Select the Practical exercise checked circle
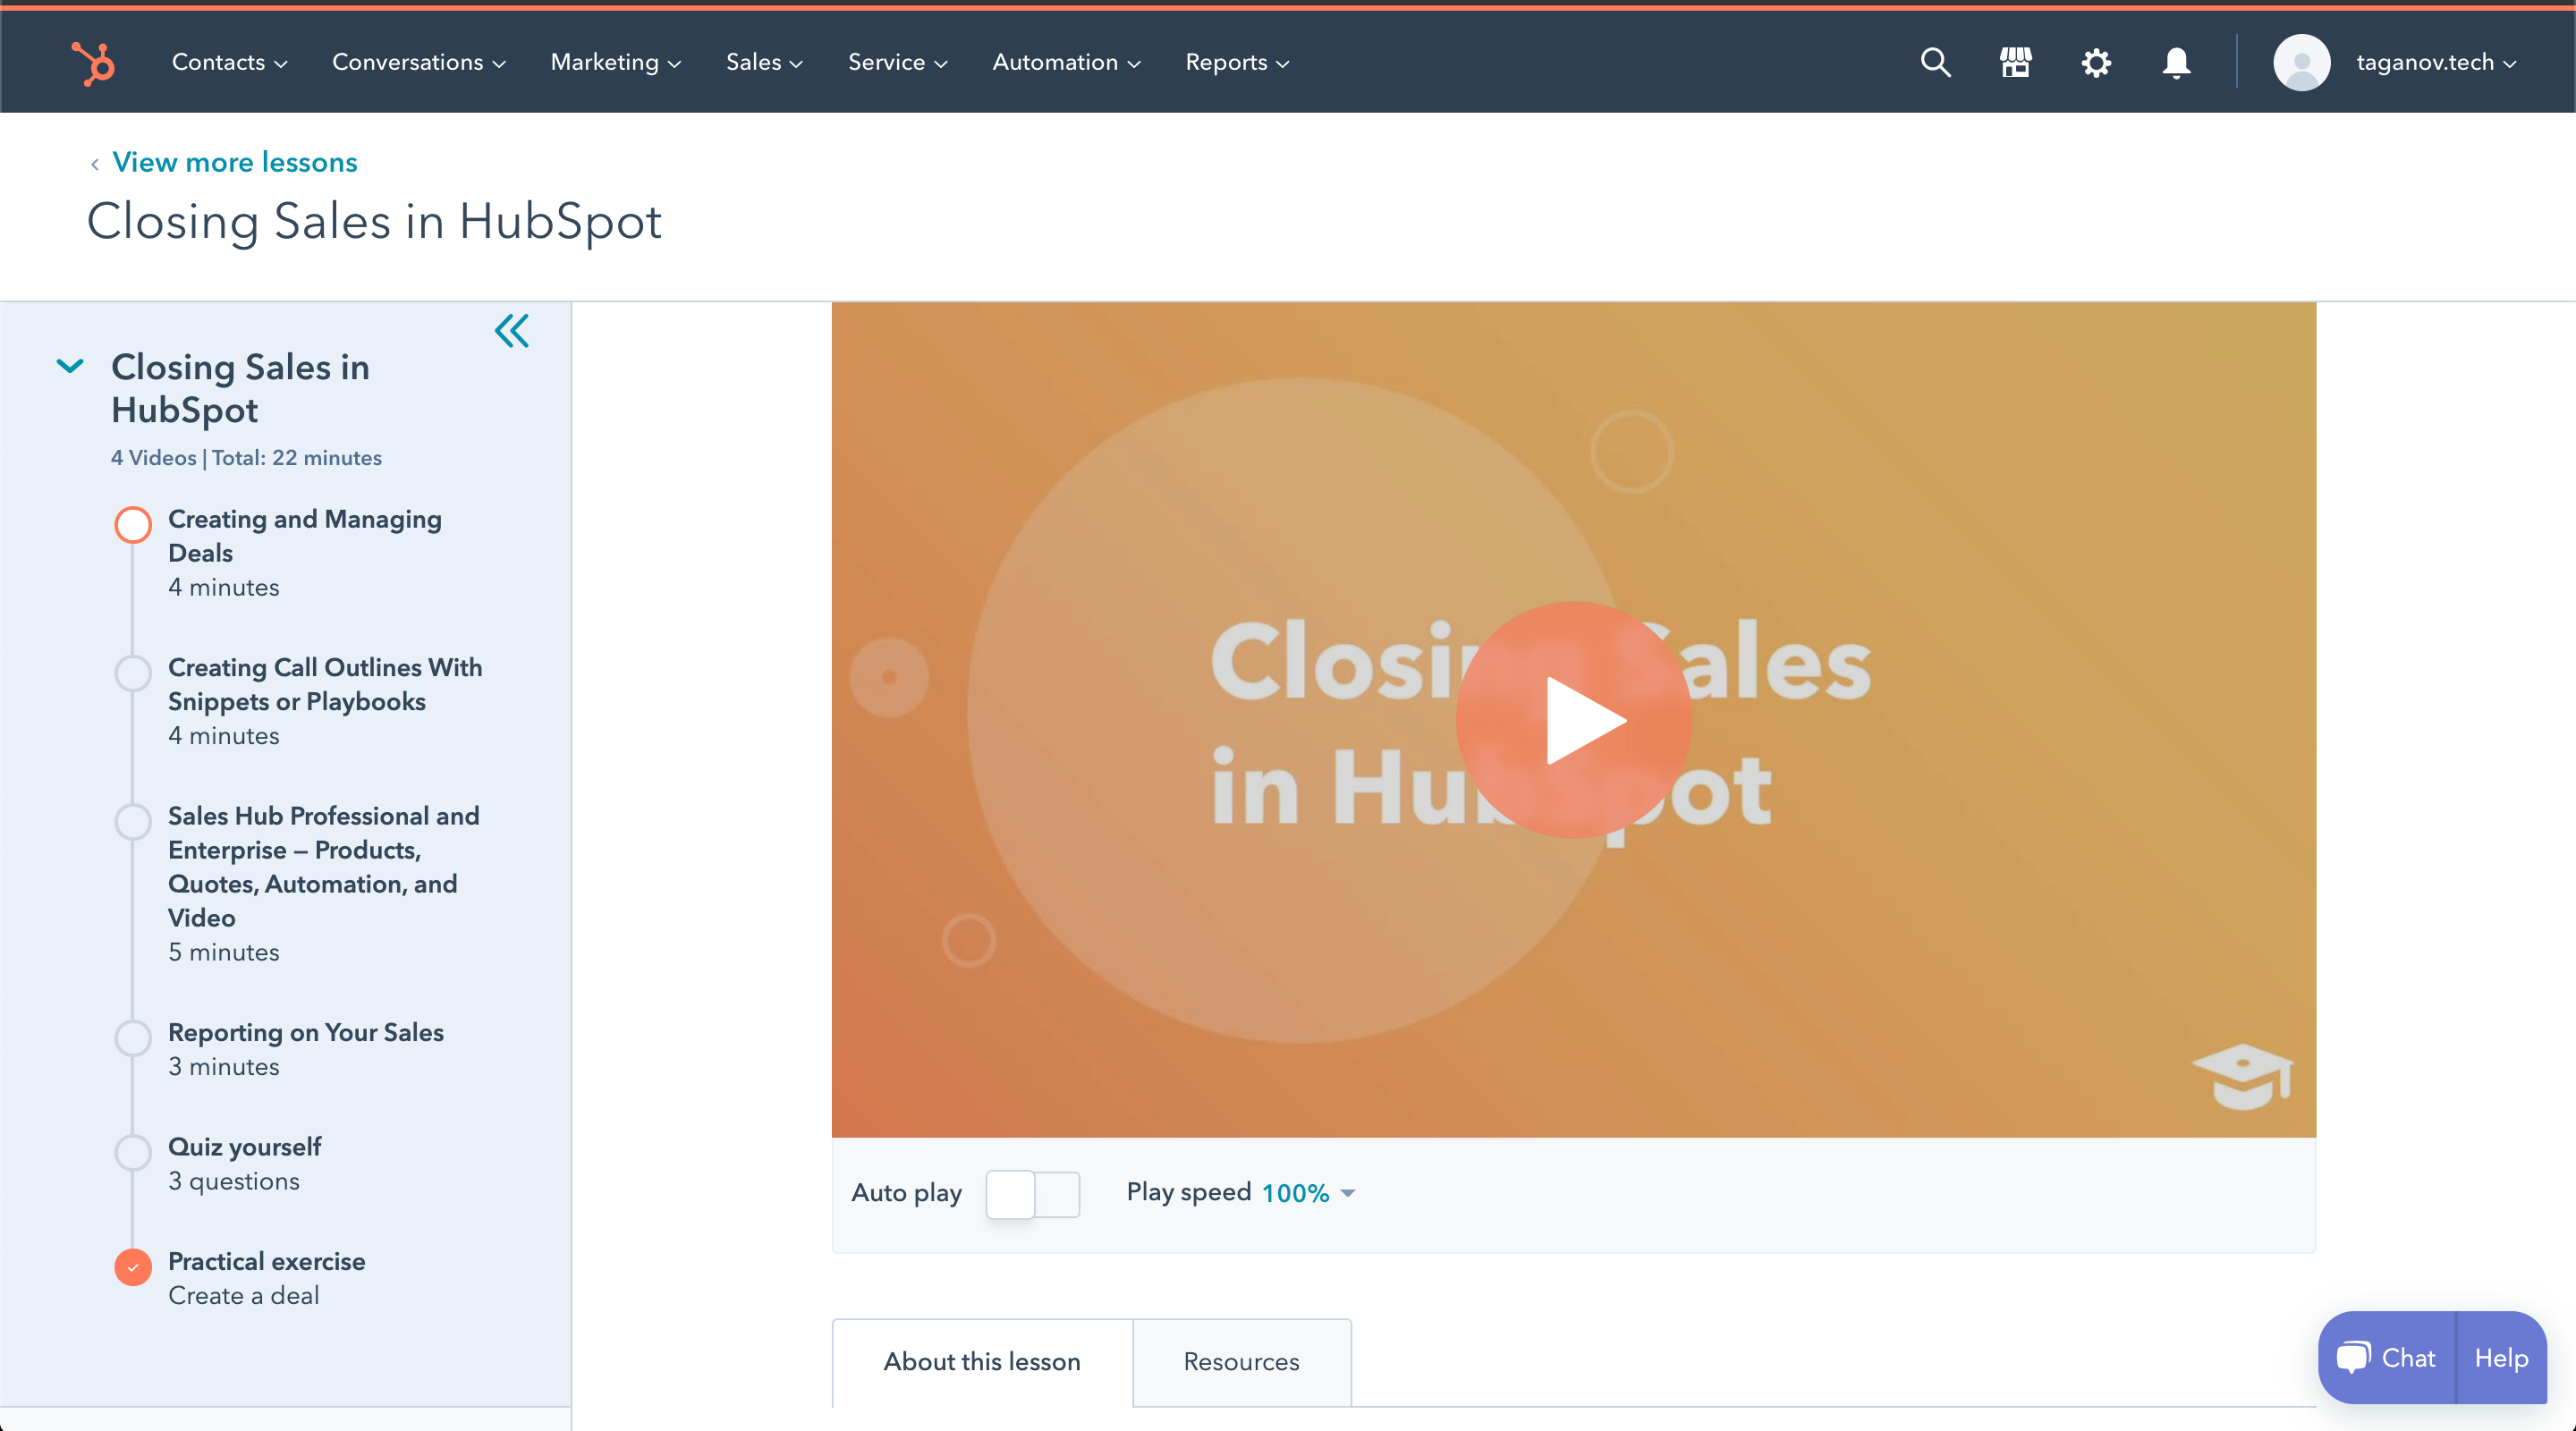This screenshot has width=2576, height=1431. 133,1267
